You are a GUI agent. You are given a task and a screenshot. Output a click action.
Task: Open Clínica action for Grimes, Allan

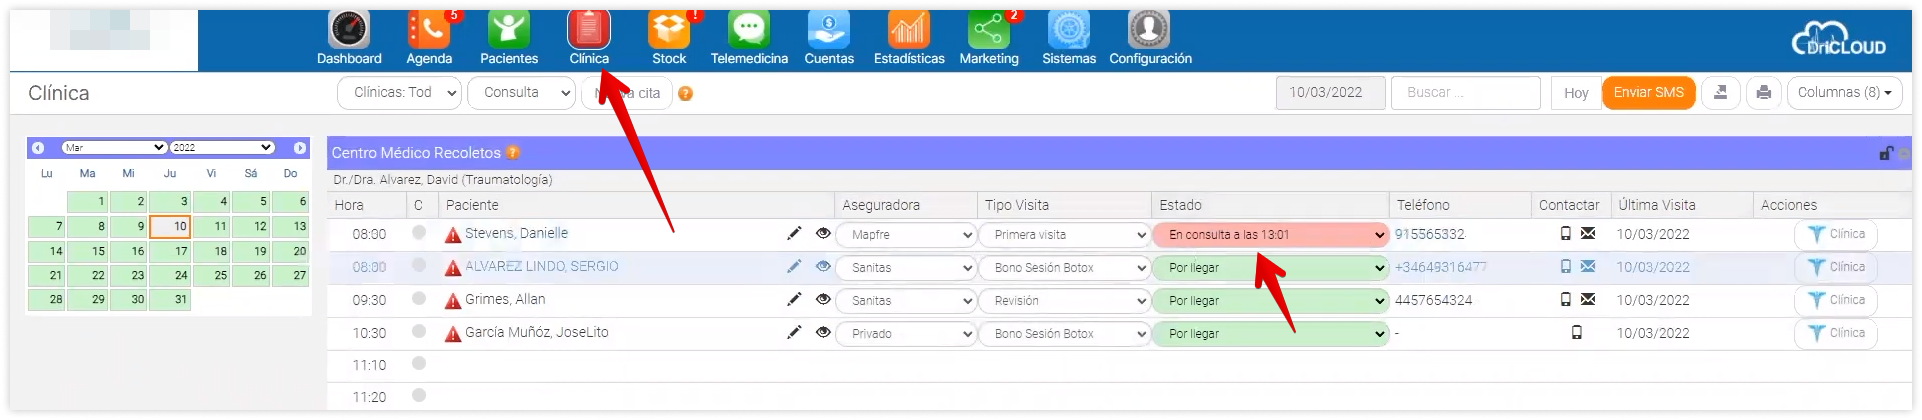pyautogui.click(x=1836, y=300)
